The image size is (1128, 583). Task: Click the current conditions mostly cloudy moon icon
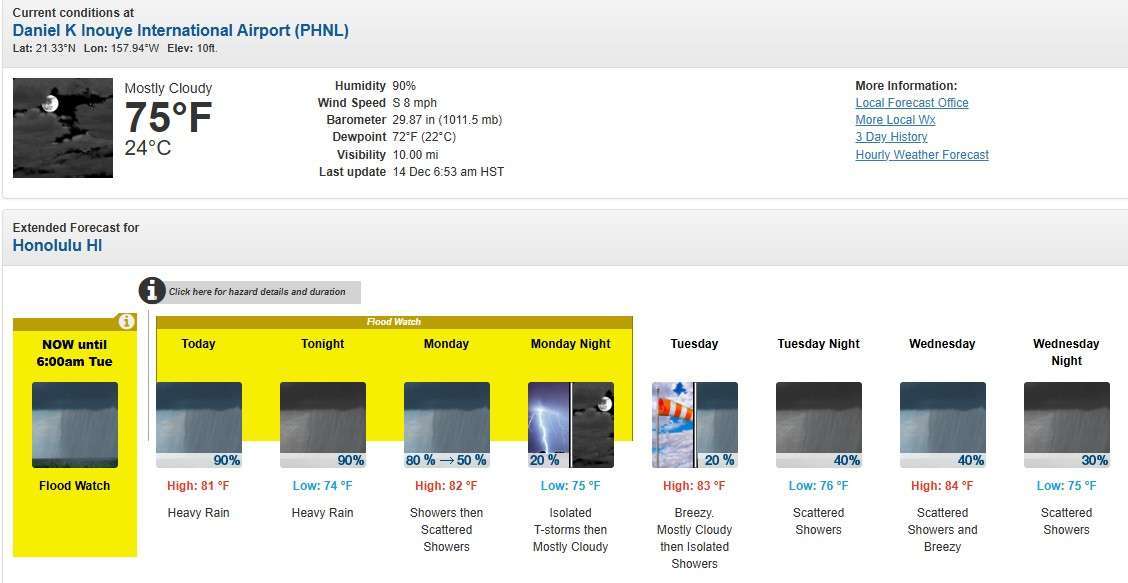pyautogui.click(x=62, y=128)
